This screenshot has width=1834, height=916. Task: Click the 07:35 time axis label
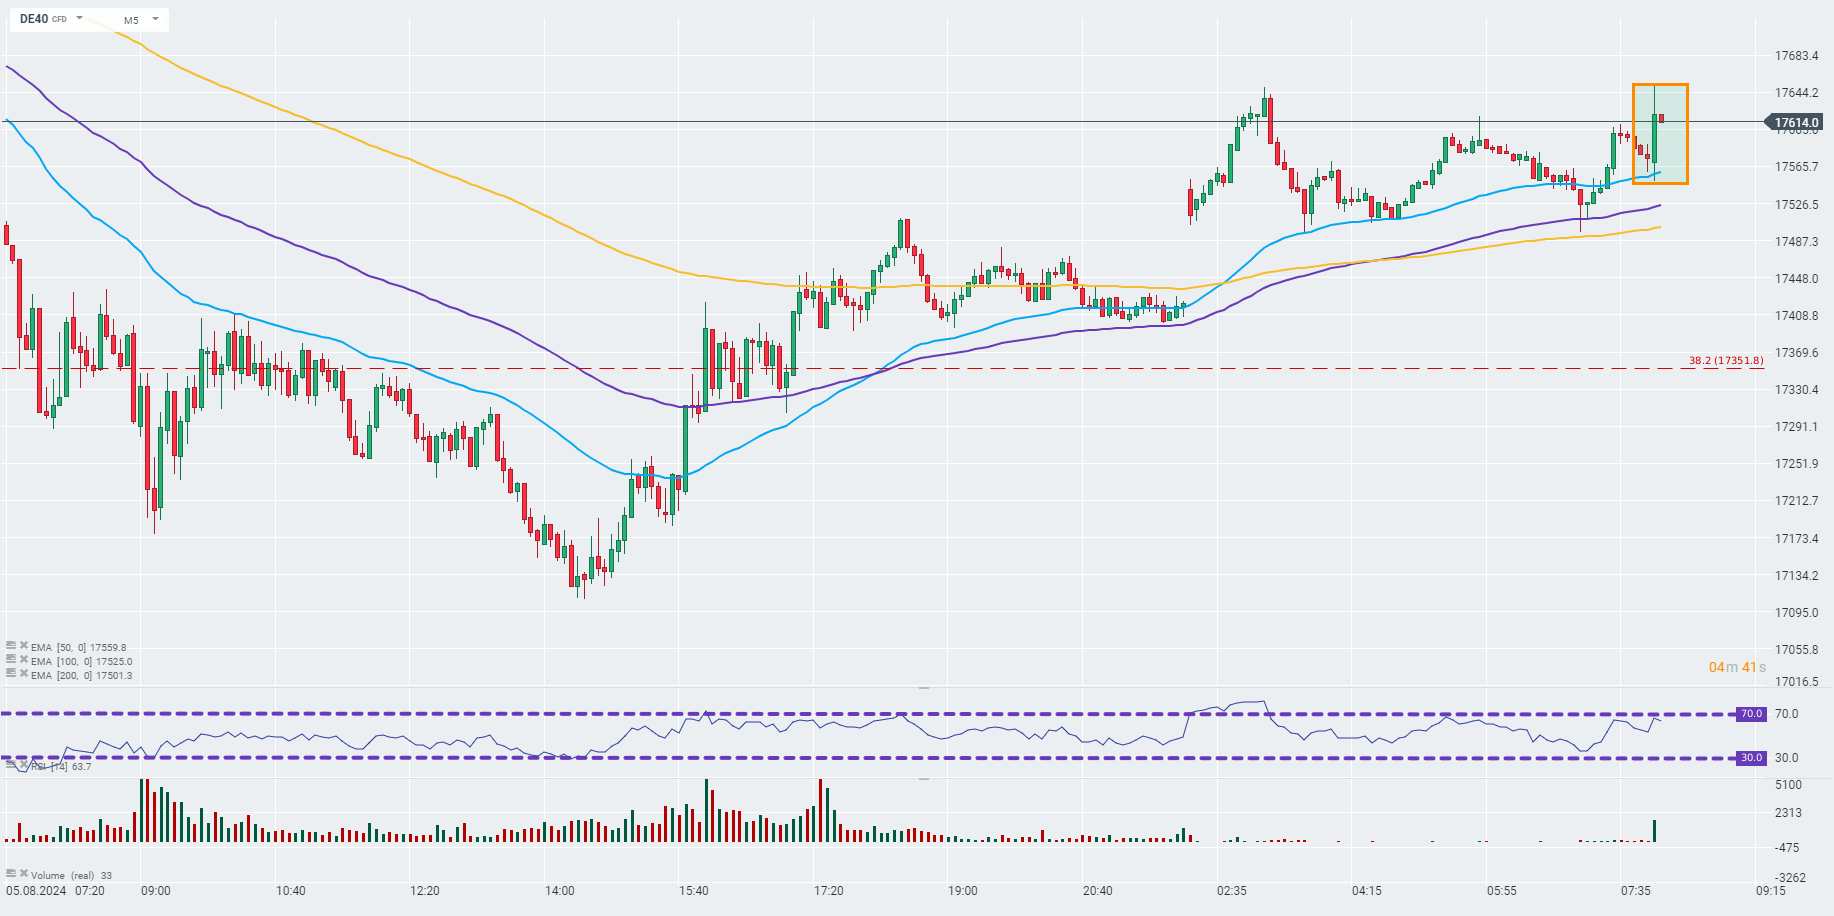(1636, 890)
